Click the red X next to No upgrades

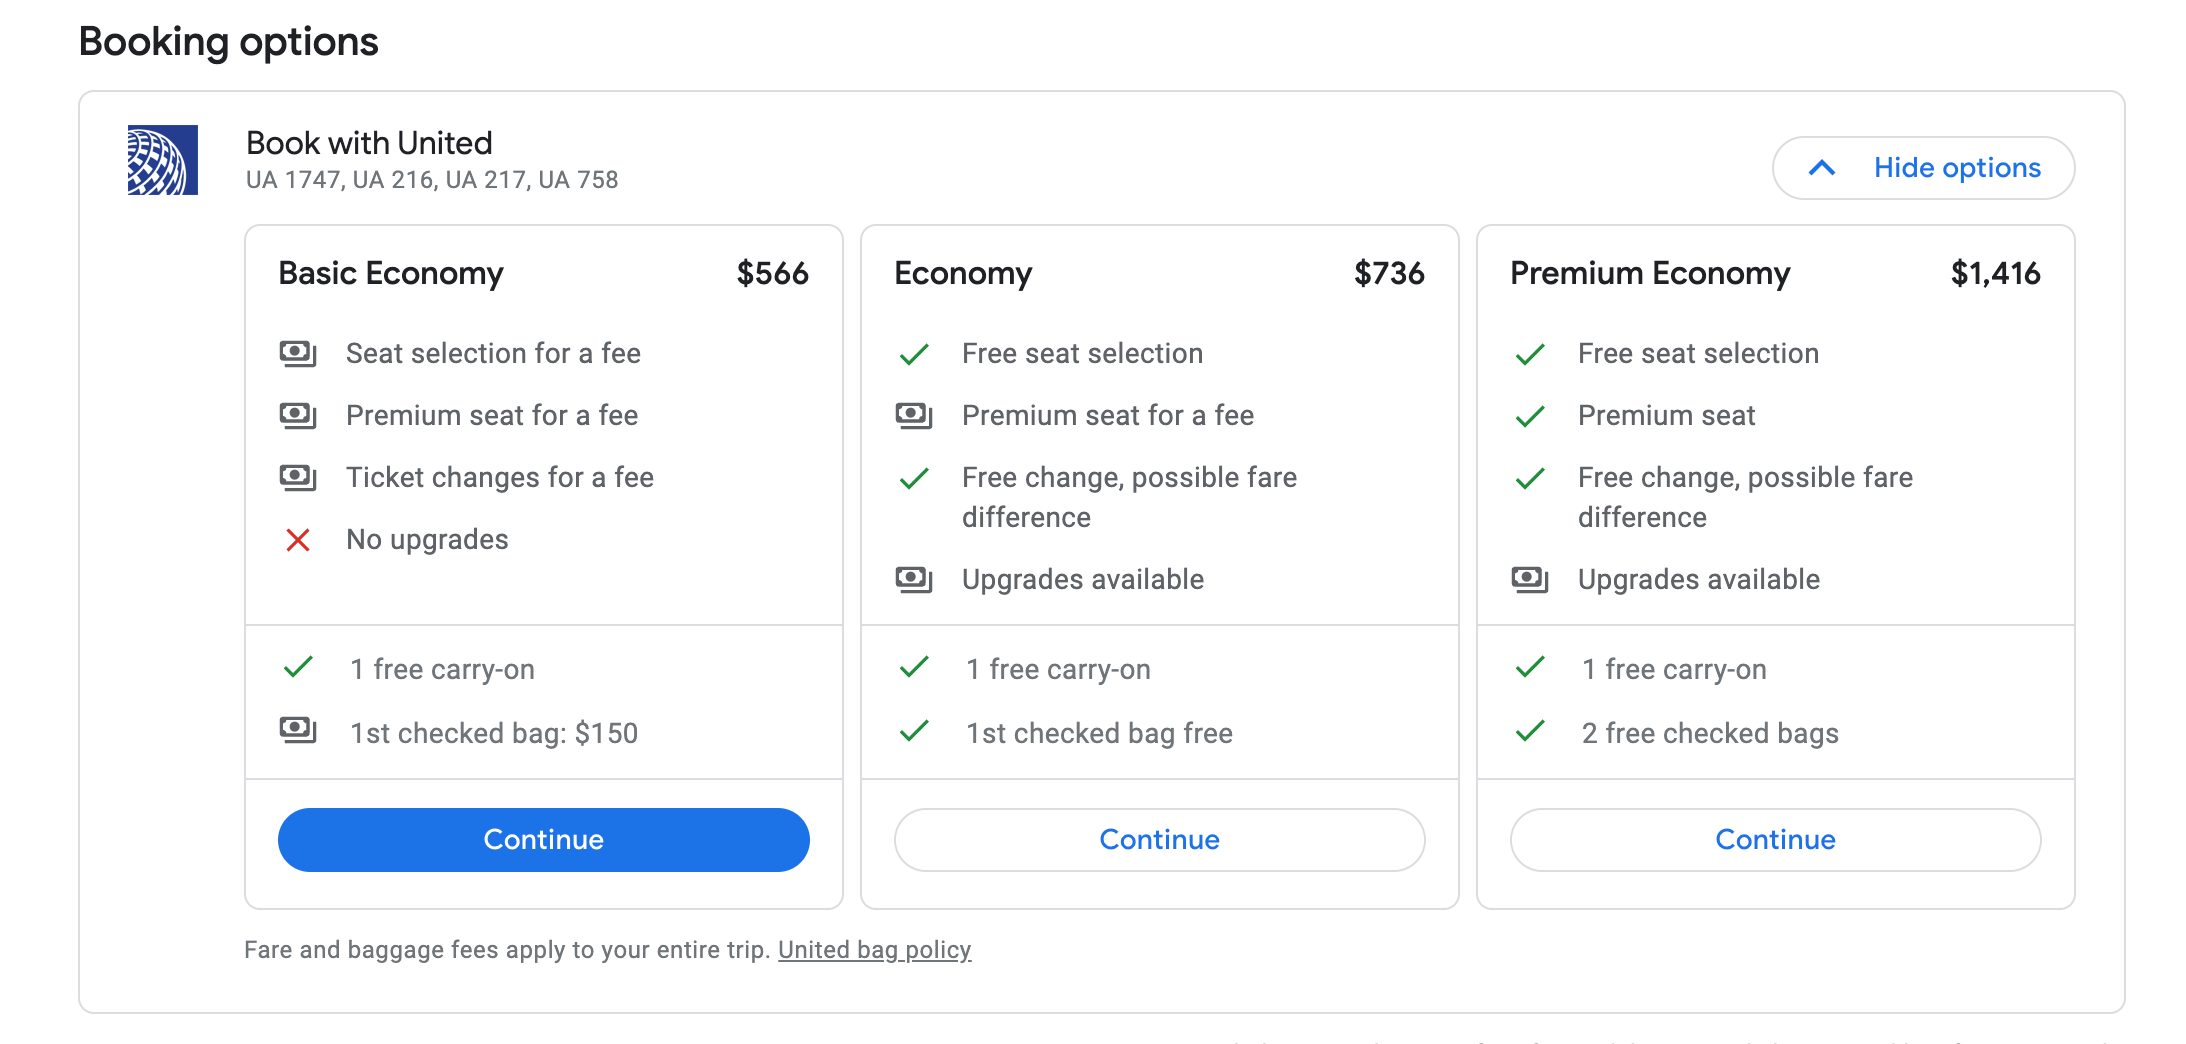coord(298,540)
